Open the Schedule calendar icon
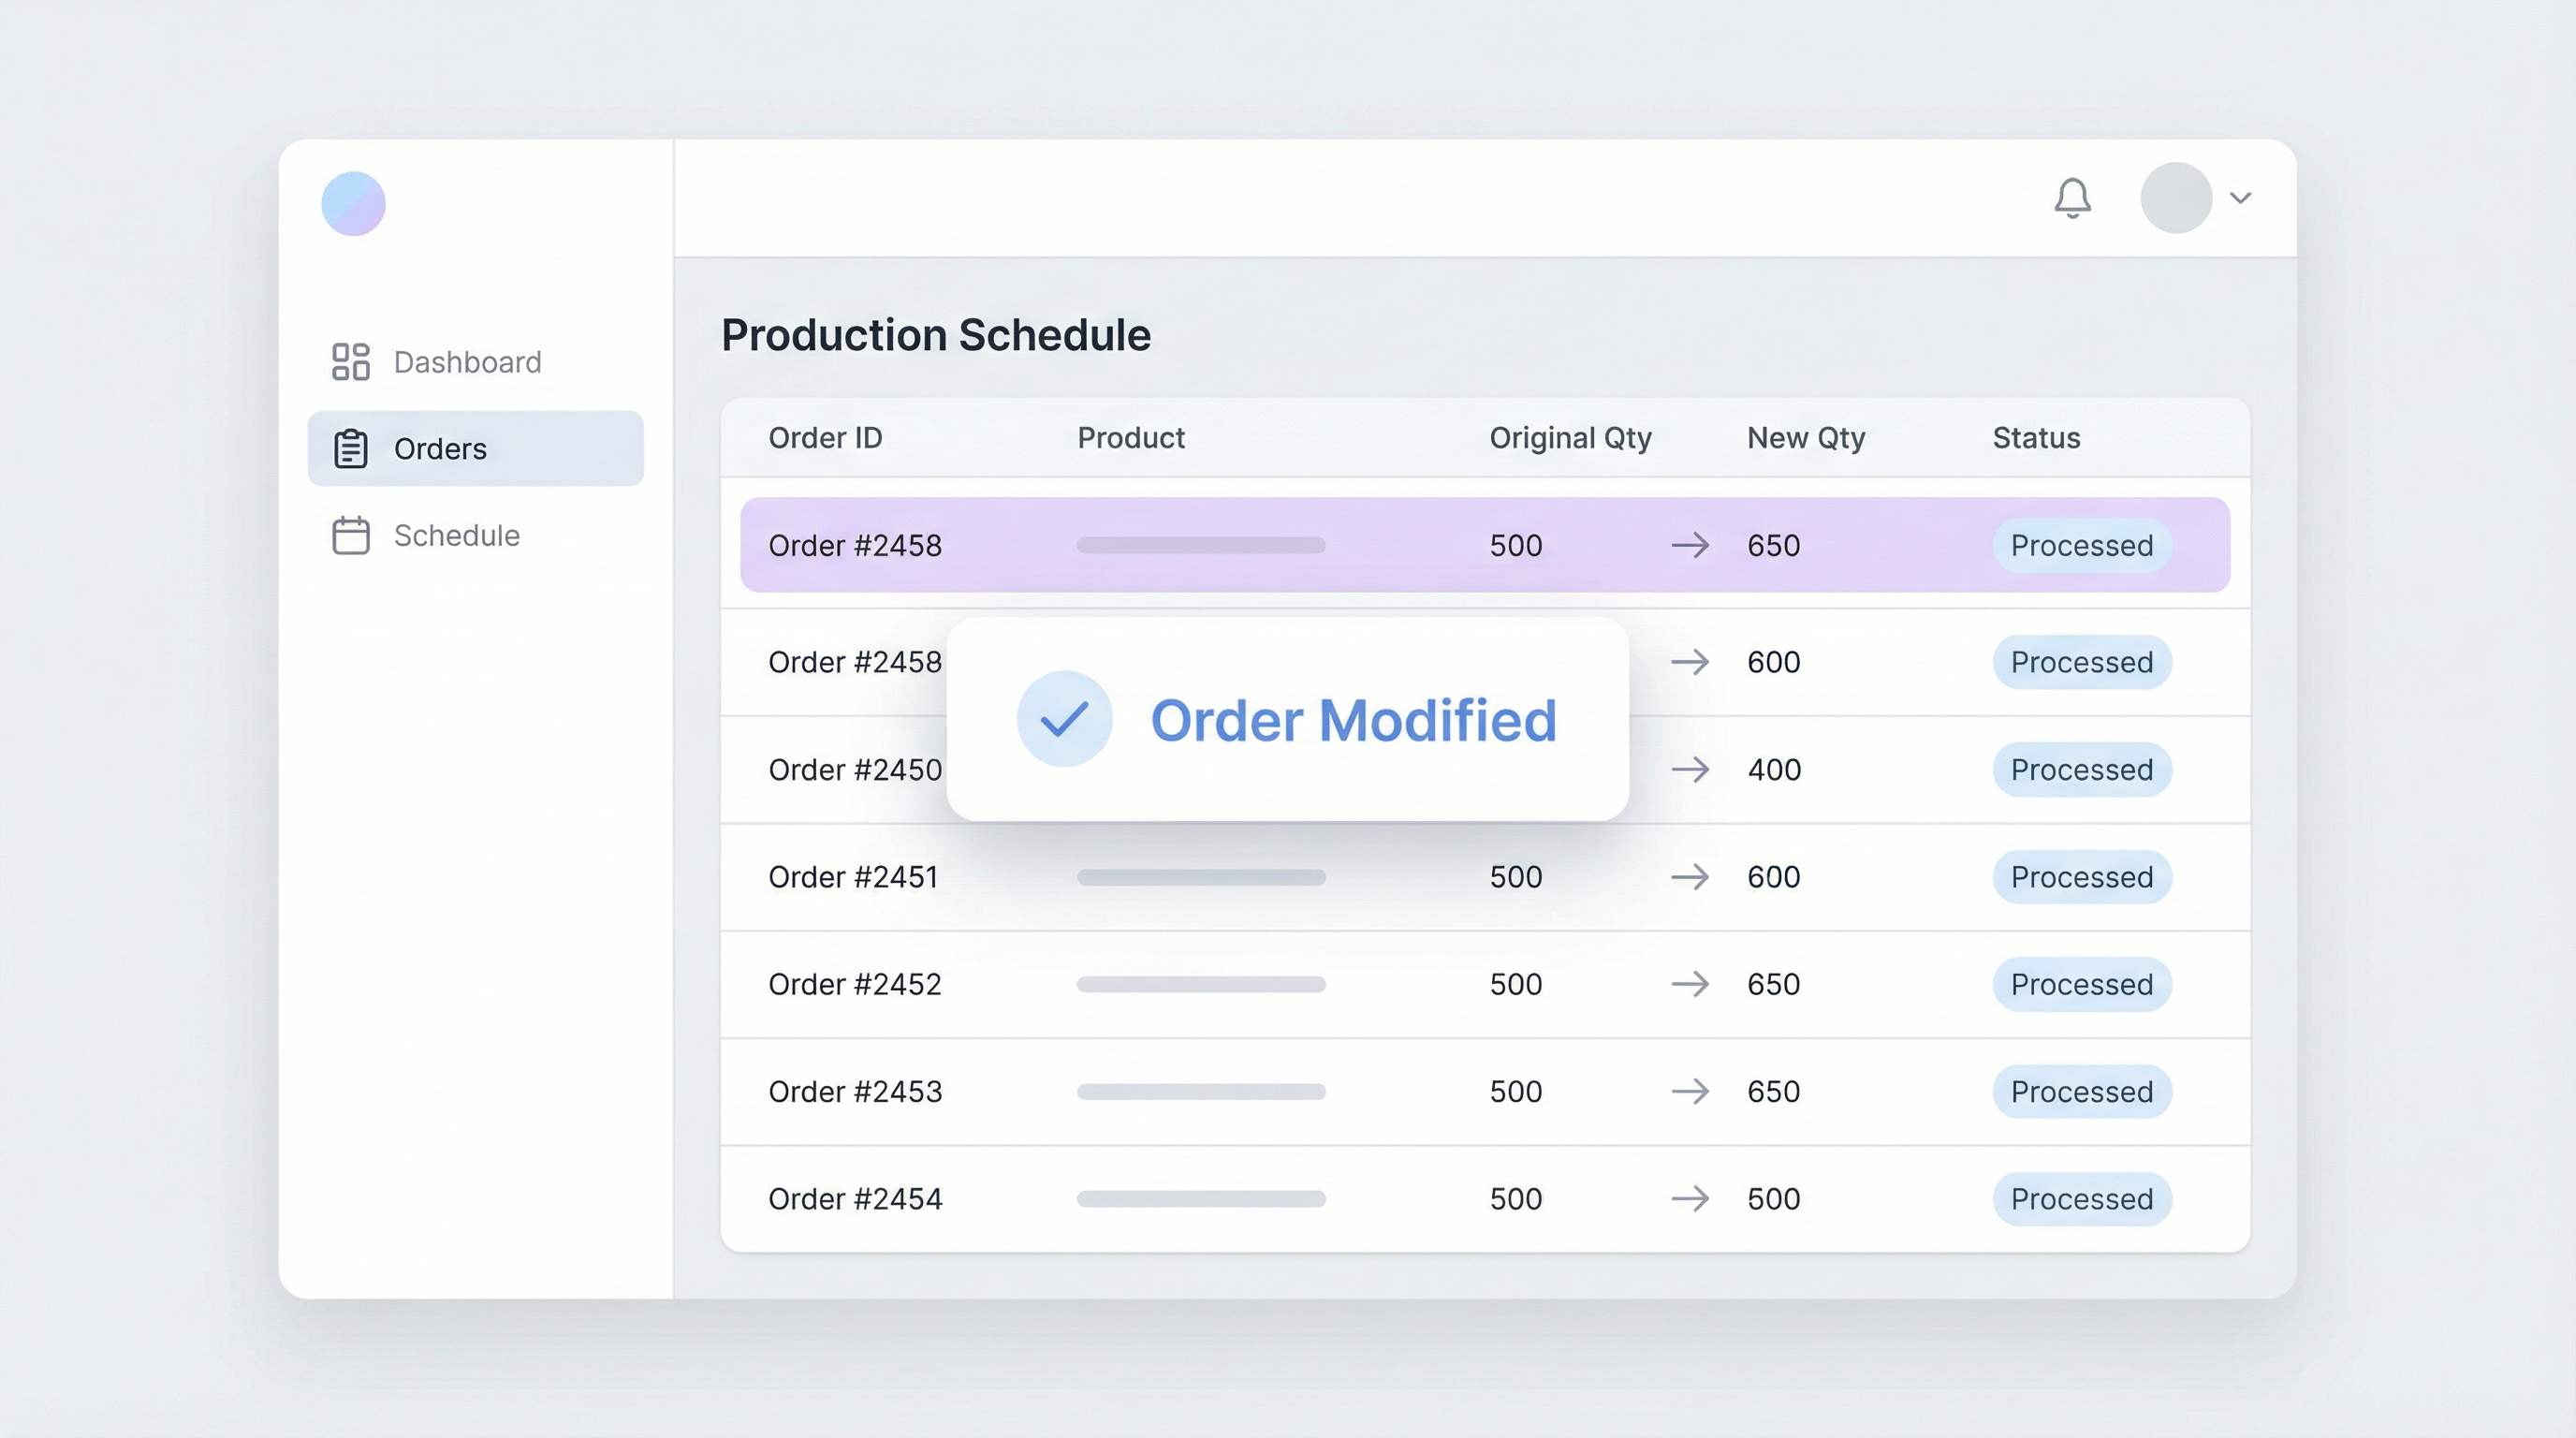This screenshot has width=2576, height=1438. (x=349, y=535)
